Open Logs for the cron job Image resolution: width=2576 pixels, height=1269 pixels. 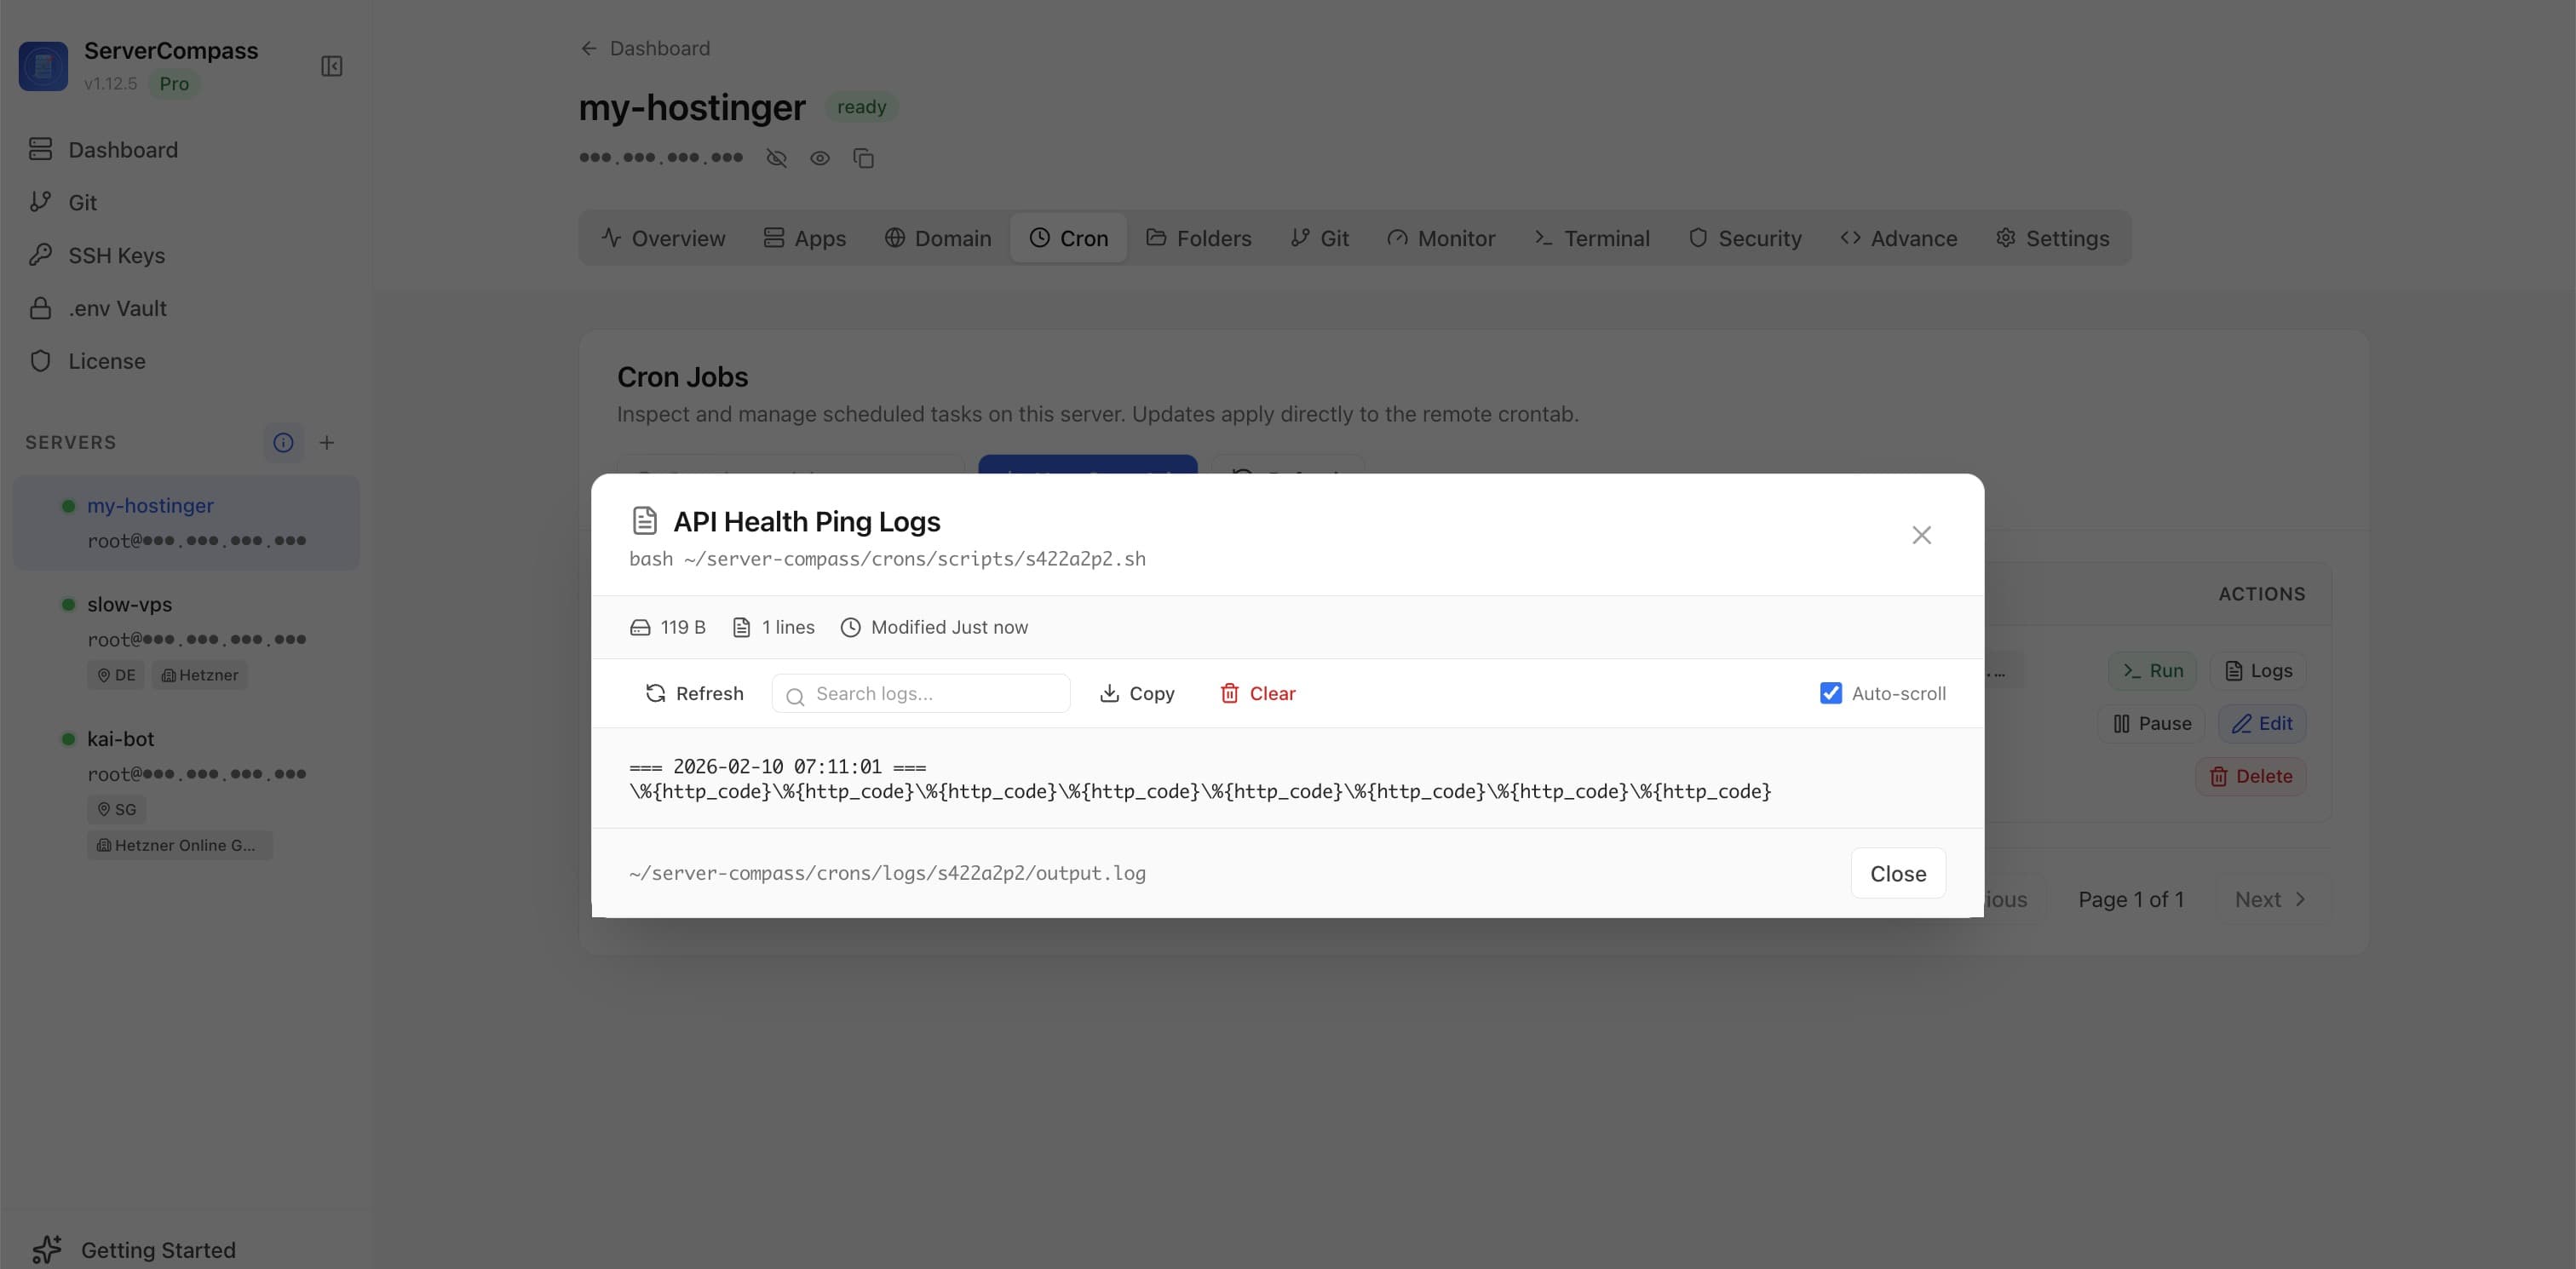click(x=2258, y=670)
